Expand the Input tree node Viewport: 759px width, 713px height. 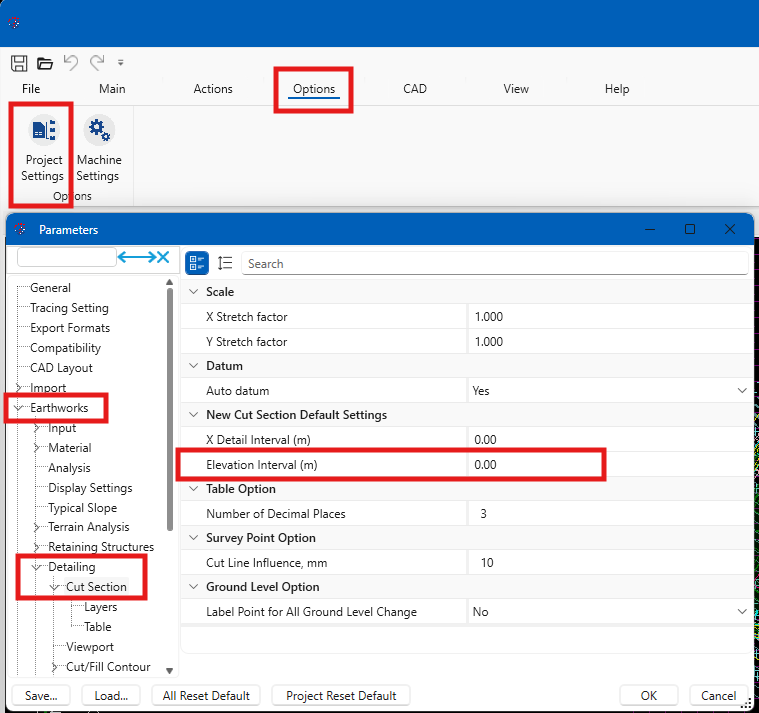(36, 428)
